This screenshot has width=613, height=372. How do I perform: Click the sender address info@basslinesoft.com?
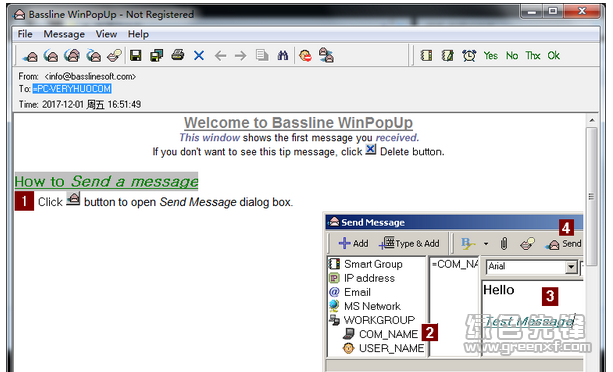coord(90,77)
